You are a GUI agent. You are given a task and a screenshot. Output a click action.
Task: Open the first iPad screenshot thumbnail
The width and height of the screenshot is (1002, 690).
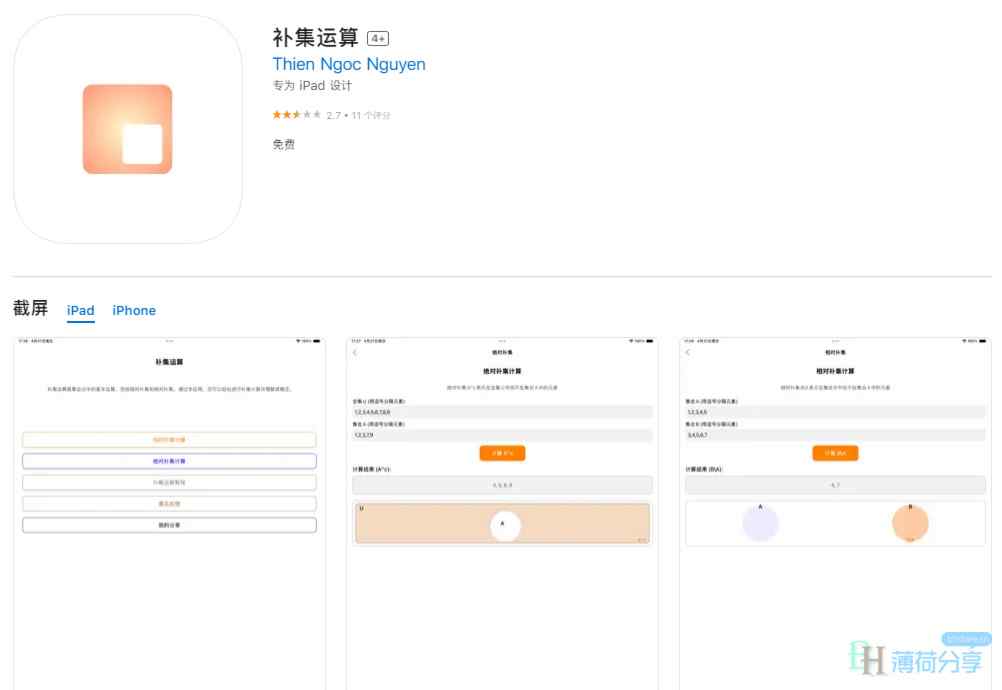coord(169,512)
